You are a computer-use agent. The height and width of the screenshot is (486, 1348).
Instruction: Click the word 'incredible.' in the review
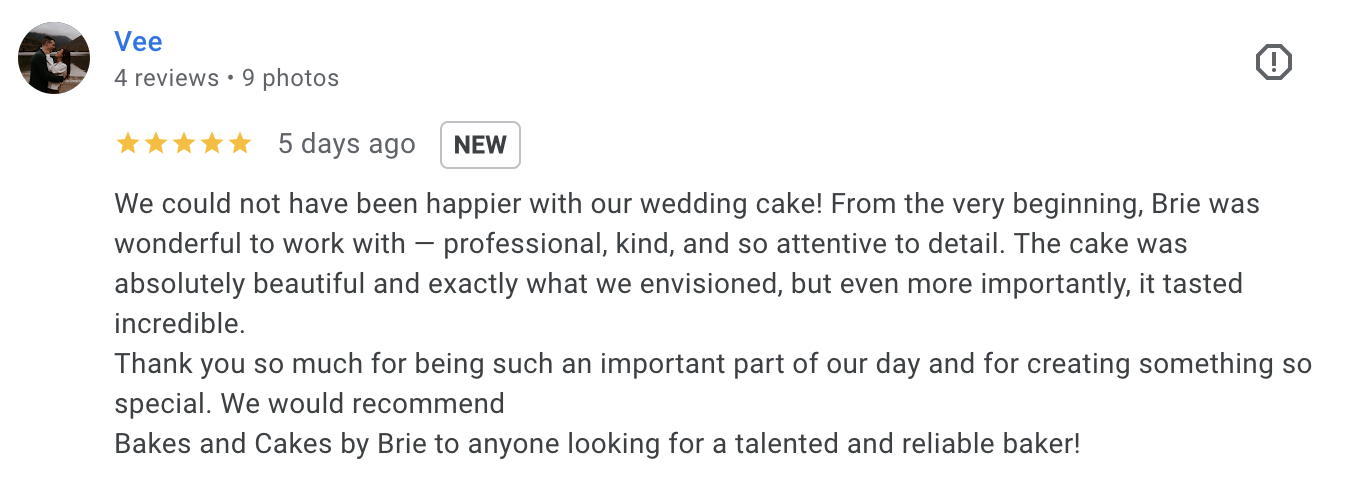point(179,324)
